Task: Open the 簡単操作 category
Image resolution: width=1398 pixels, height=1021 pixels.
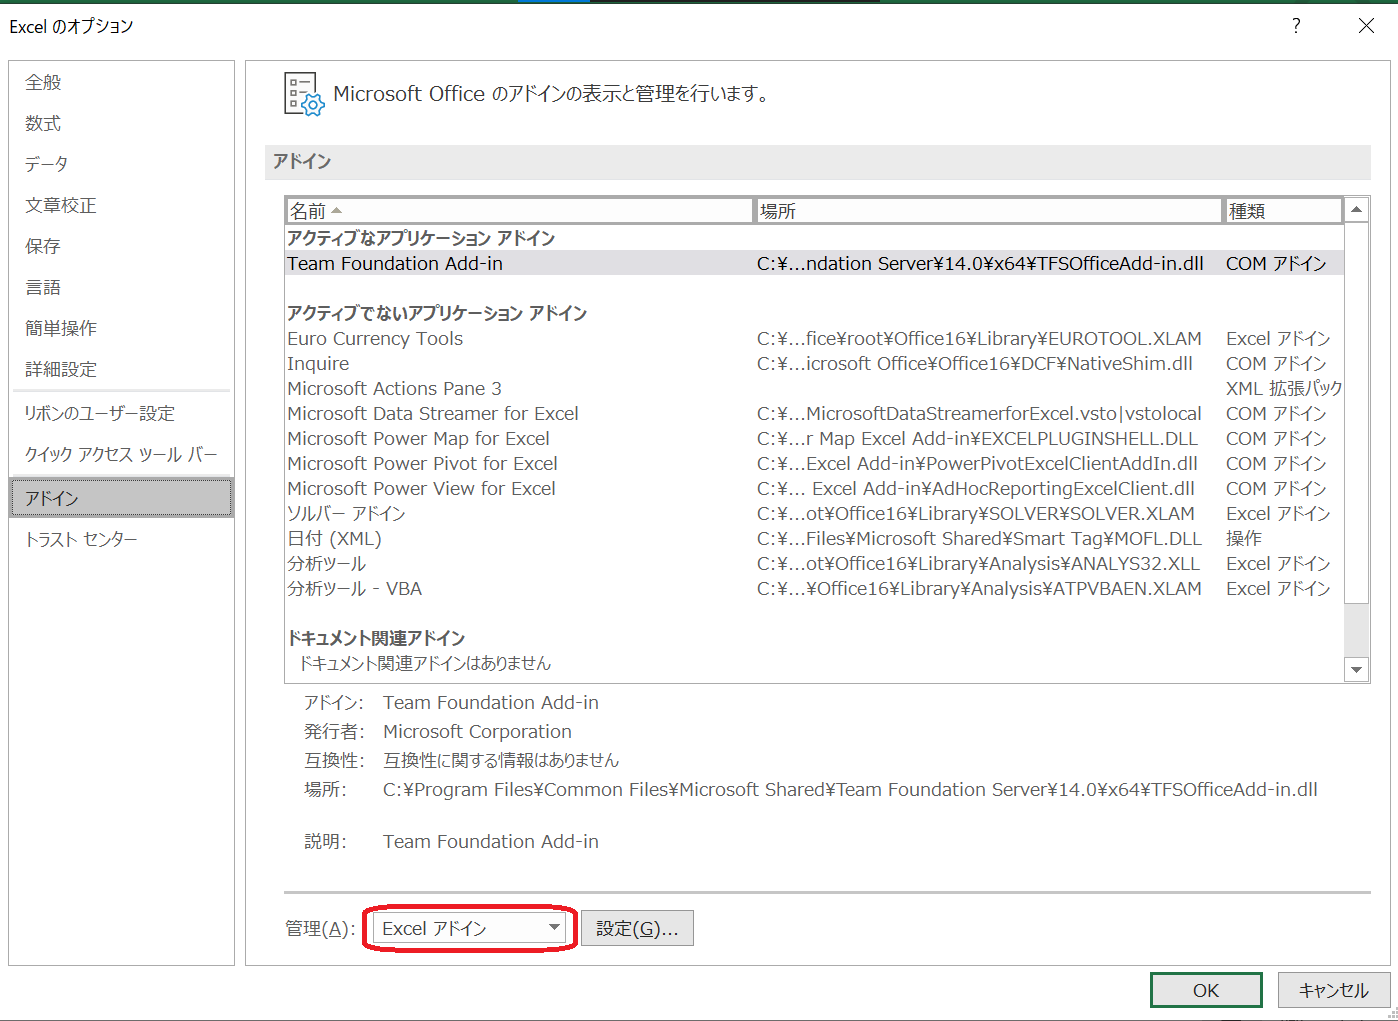Action: 121,328
